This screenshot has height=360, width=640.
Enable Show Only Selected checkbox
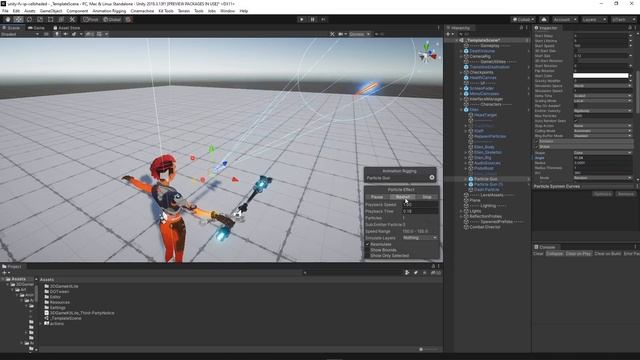coord(367,256)
